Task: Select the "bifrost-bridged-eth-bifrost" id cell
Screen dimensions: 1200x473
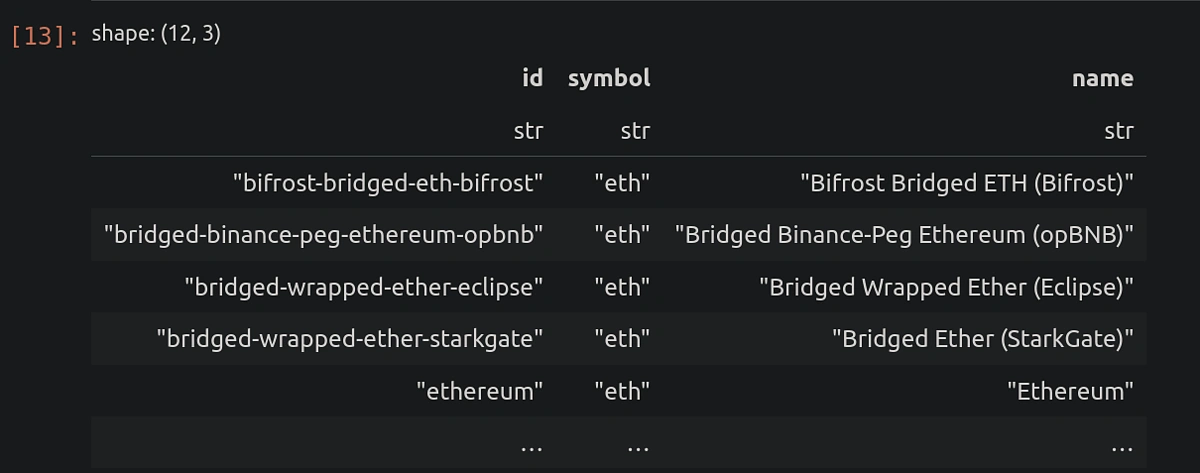Action: 388,183
